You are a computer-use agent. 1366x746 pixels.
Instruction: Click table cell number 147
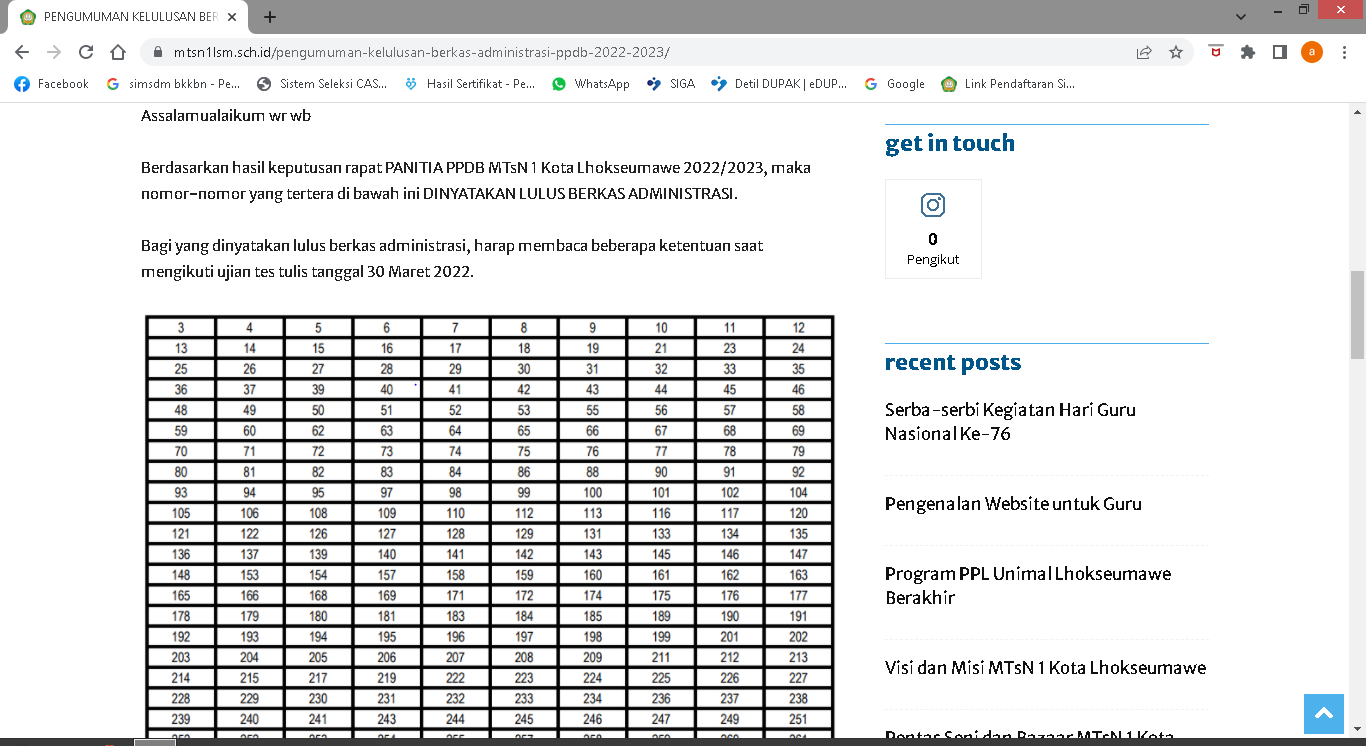(x=798, y=554)
